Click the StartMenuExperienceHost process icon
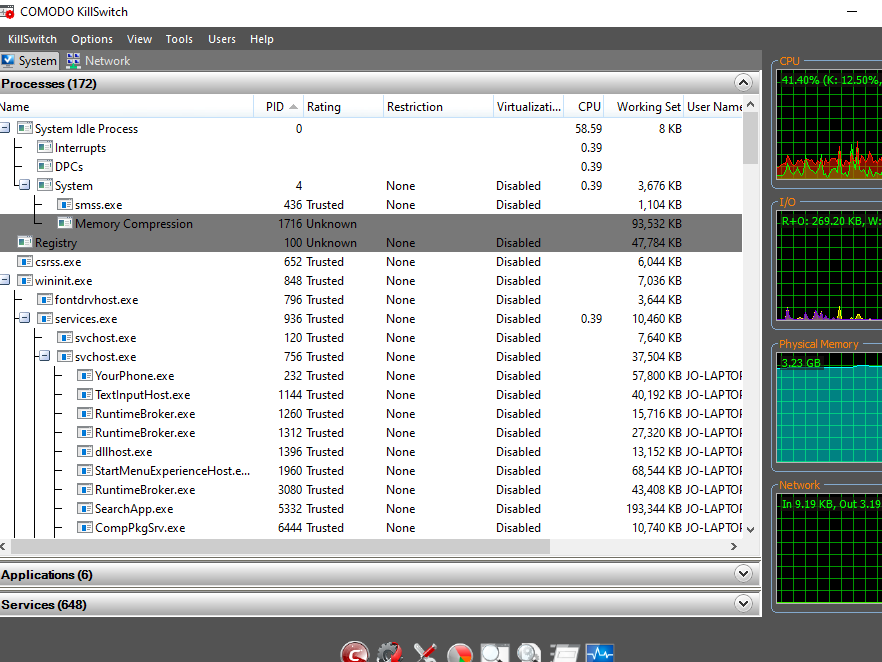Image resolution: width=882 pixels, height=662 pixels. pyautogui.click(x=85, y=471)
